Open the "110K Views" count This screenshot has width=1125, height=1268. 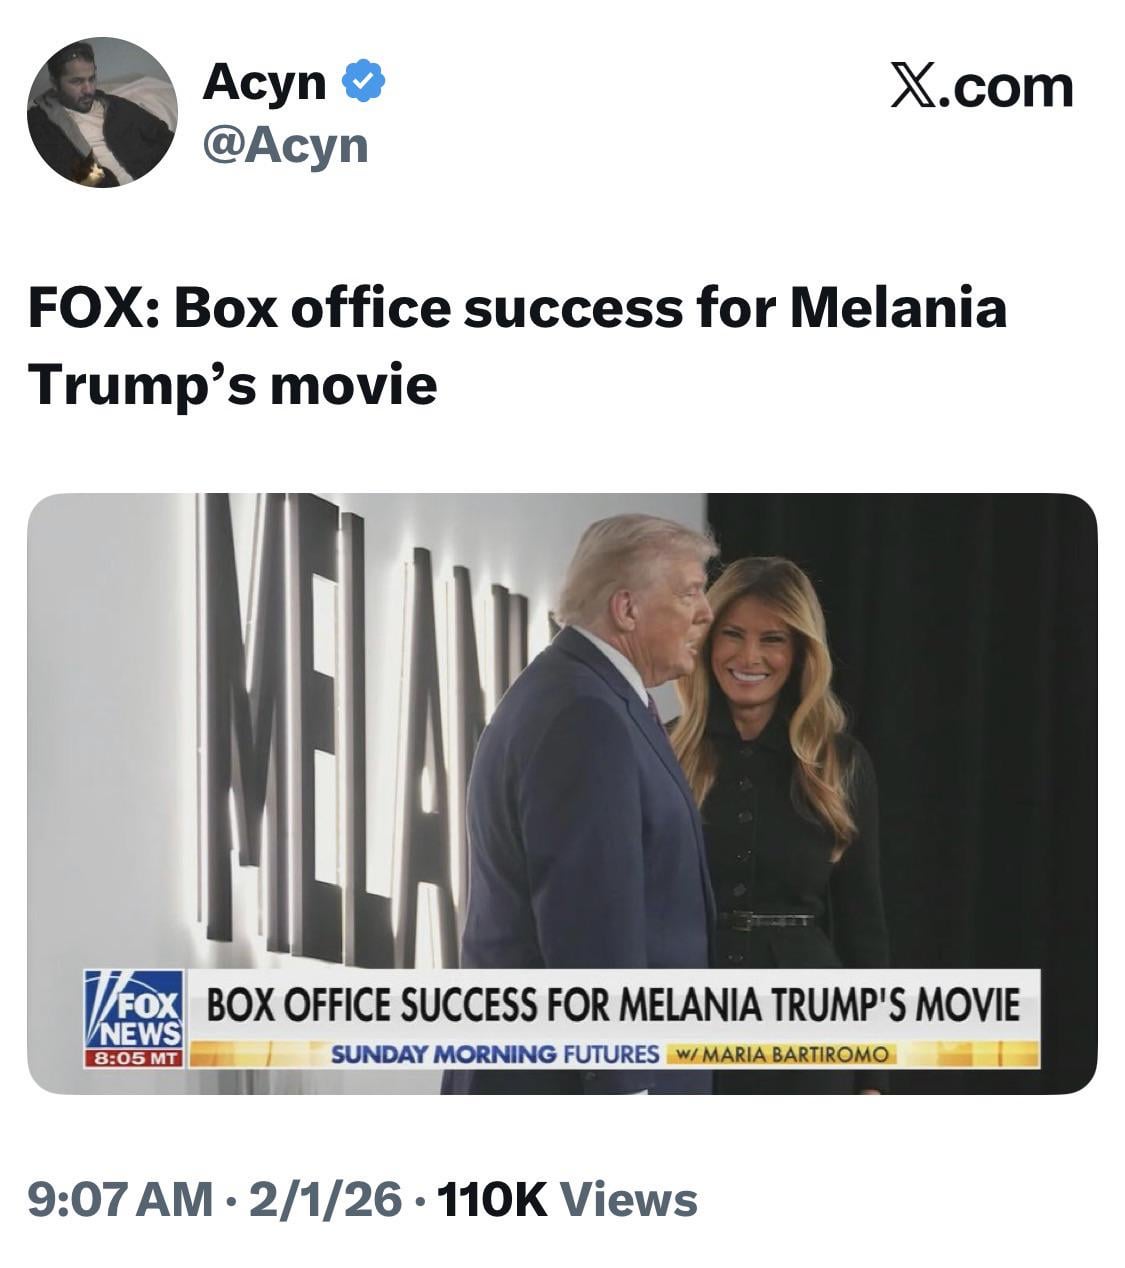[567, 1199]
